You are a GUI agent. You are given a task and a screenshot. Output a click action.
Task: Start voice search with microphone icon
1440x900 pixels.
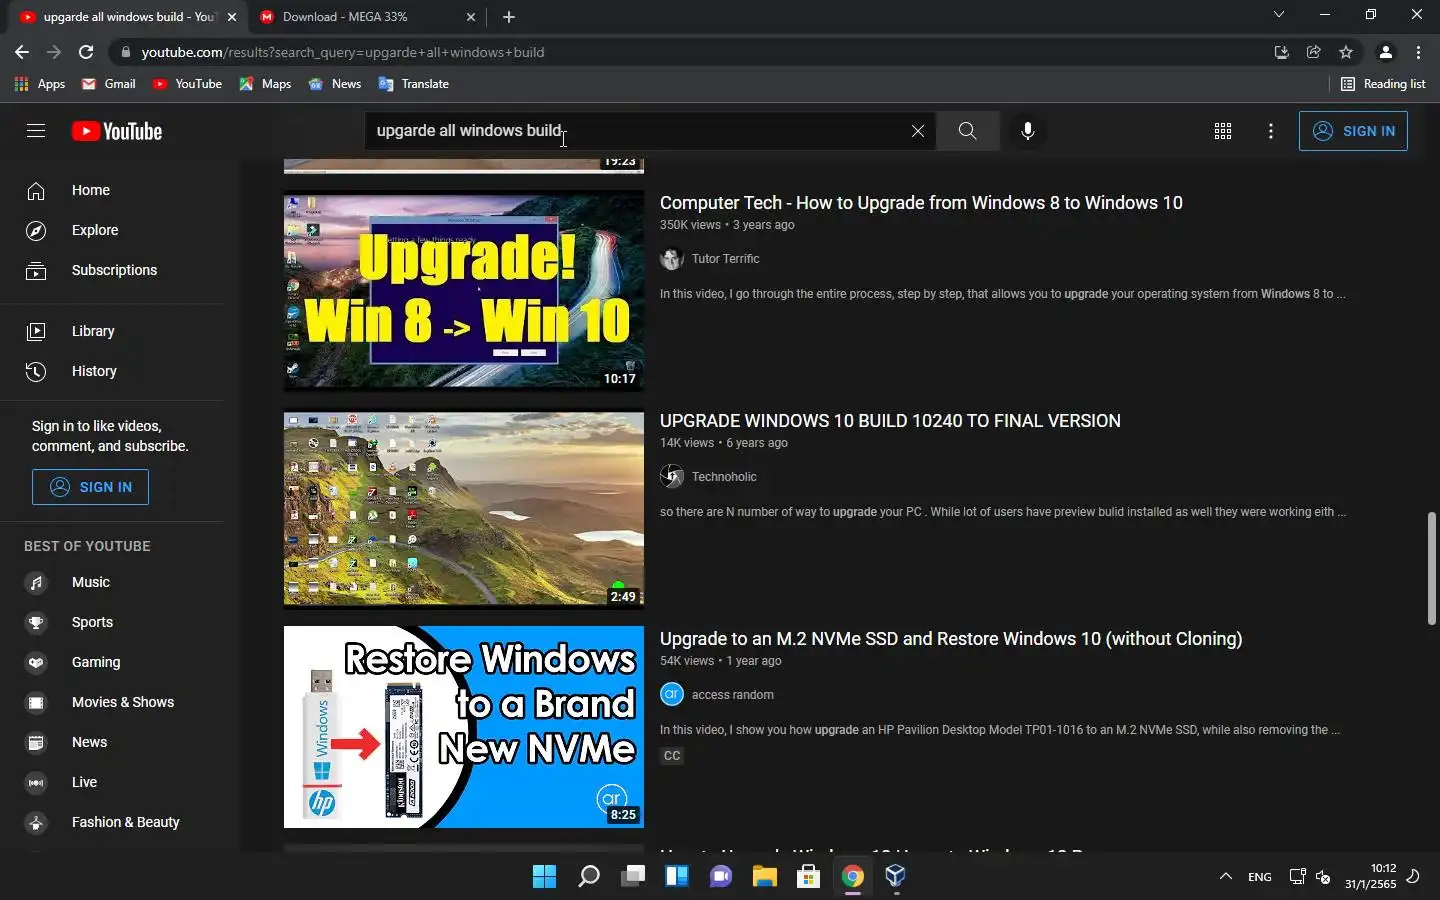[1028, 131]
